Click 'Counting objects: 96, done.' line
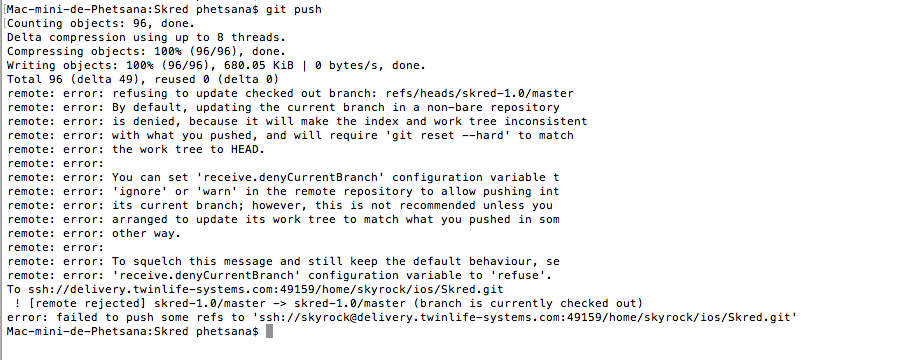Image resolution: width=902 pixels, height=360 pixels. (101, 24)
